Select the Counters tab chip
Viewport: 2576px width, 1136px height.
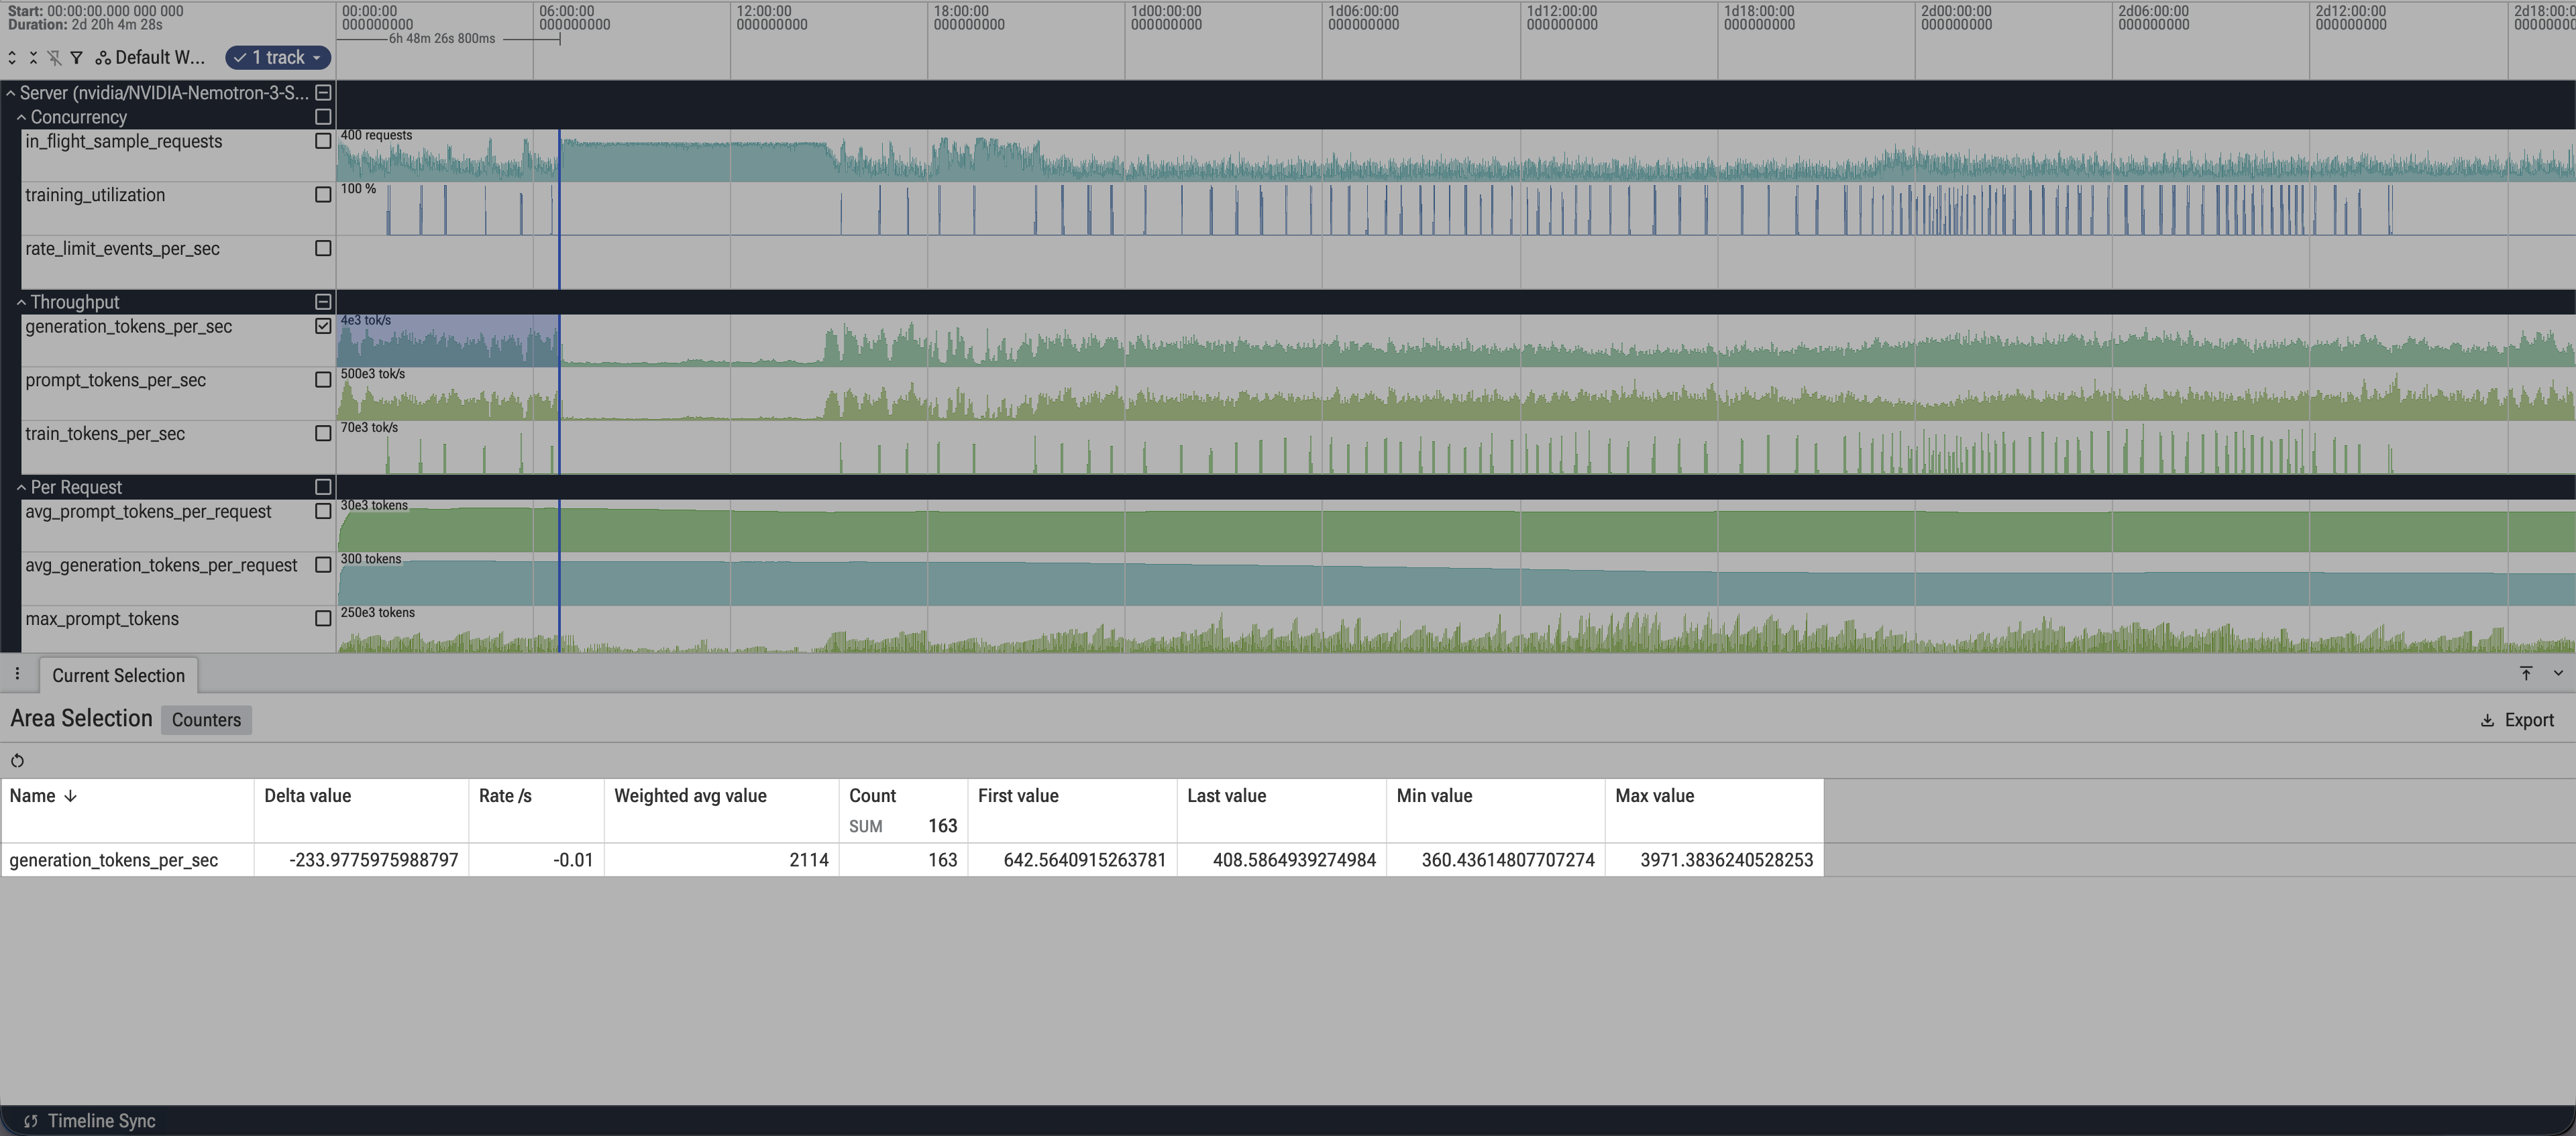click(x=206, y=720)
